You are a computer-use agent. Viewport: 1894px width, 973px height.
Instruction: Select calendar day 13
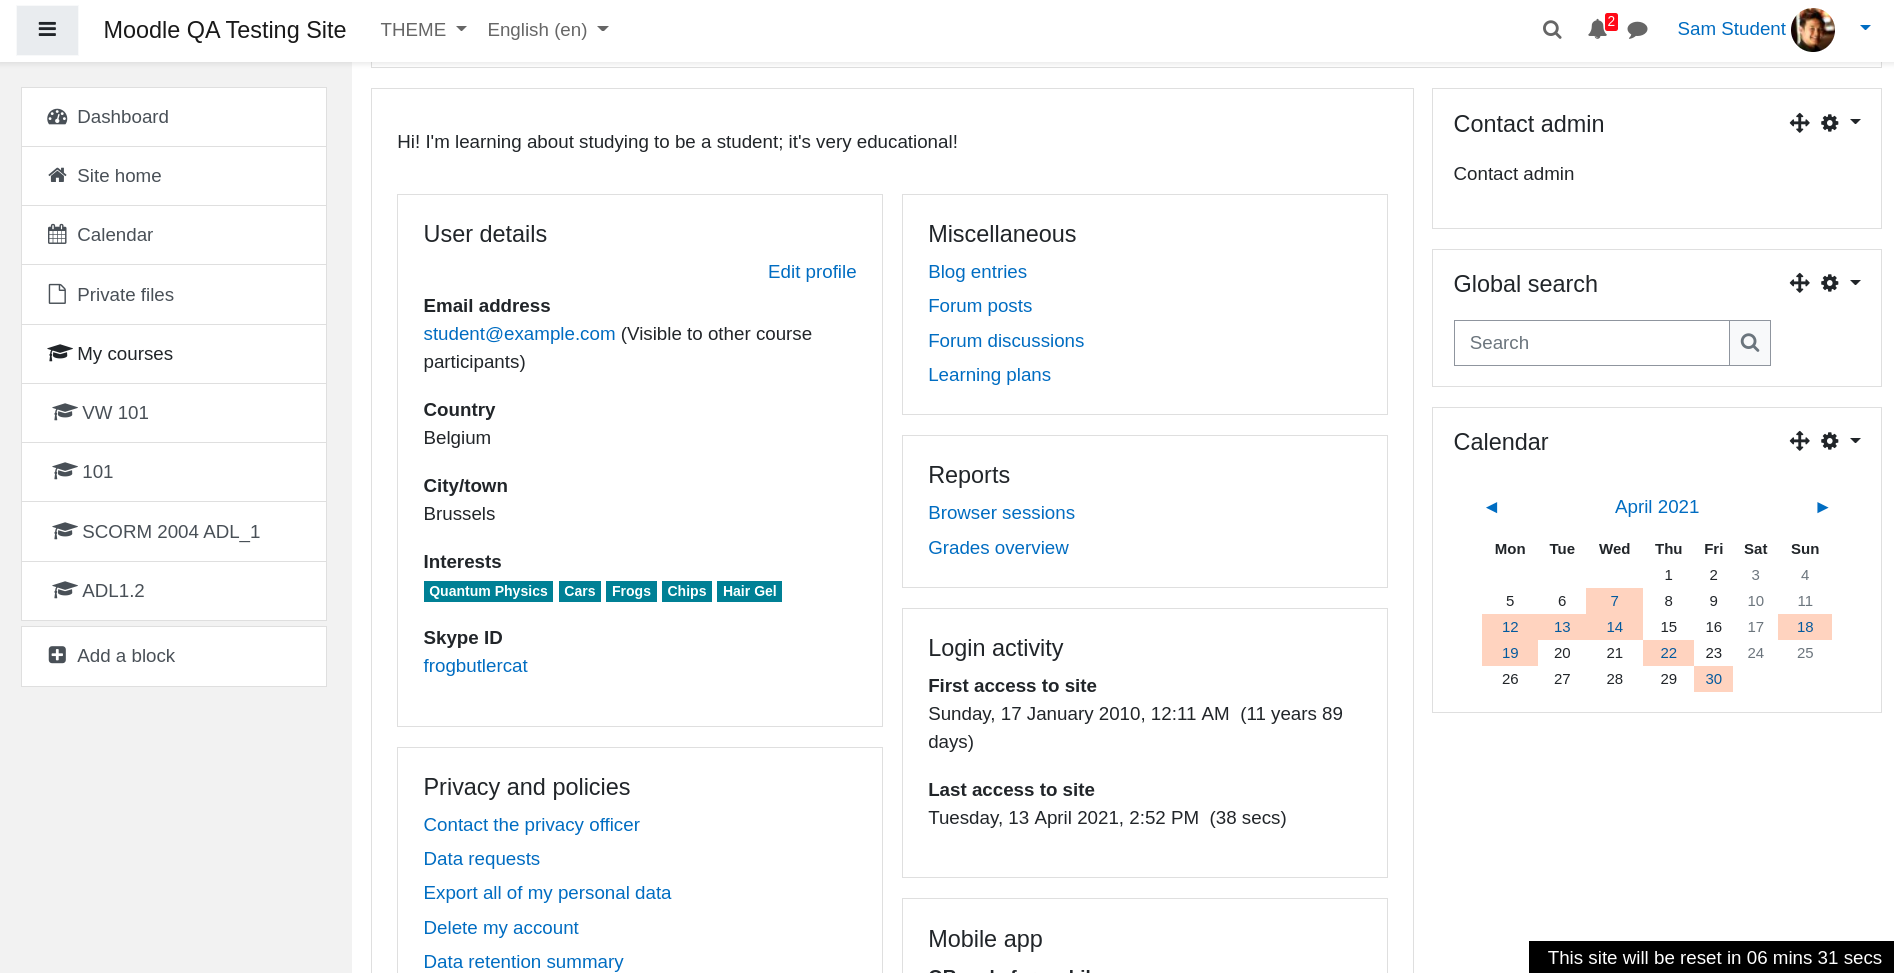1562,627
